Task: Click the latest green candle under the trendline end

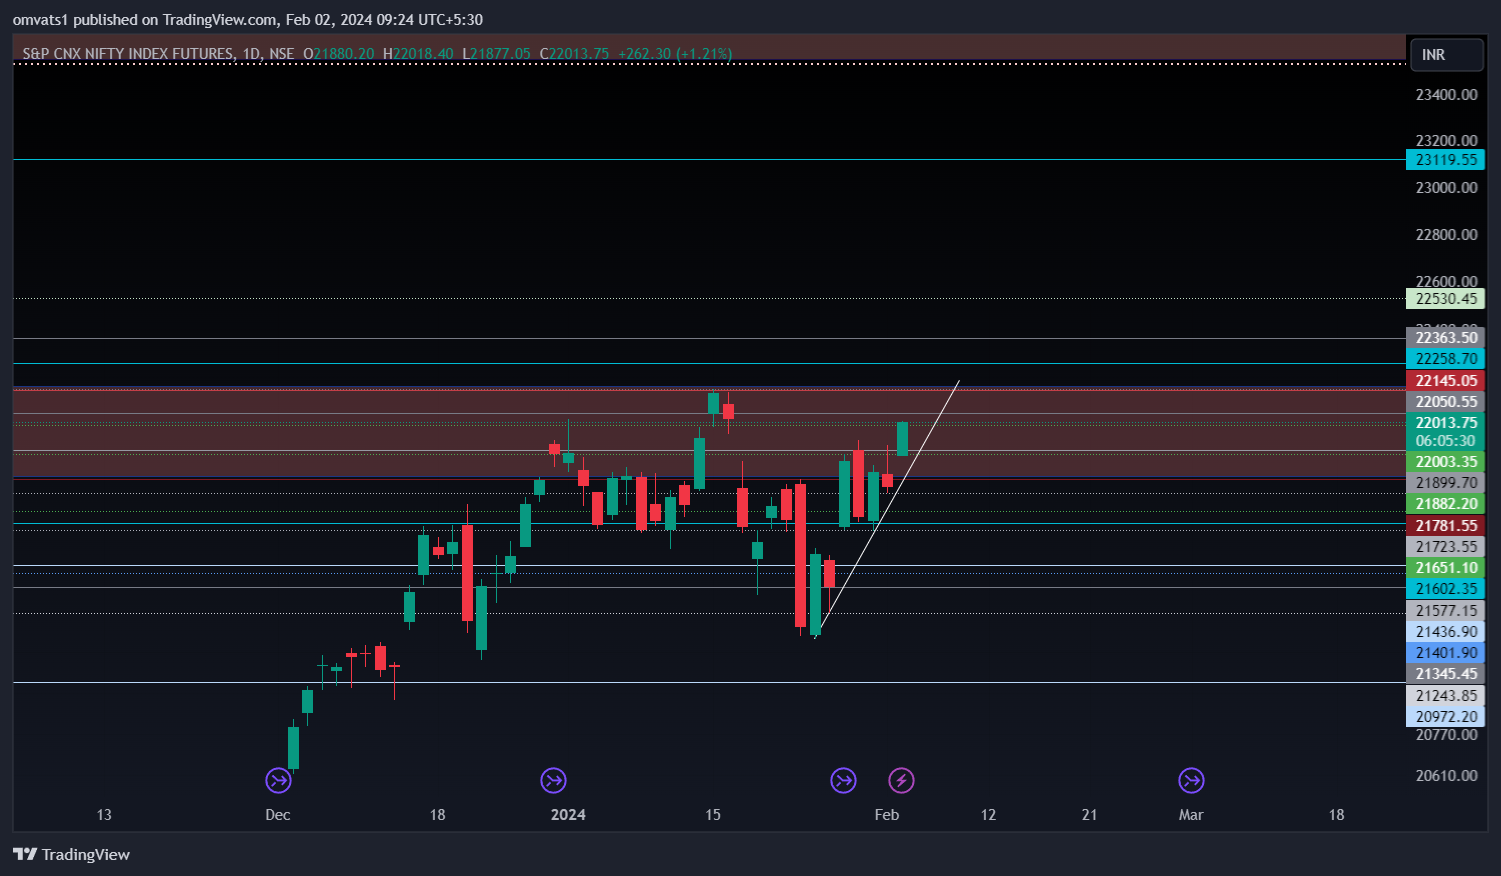Action: point(903,439)
